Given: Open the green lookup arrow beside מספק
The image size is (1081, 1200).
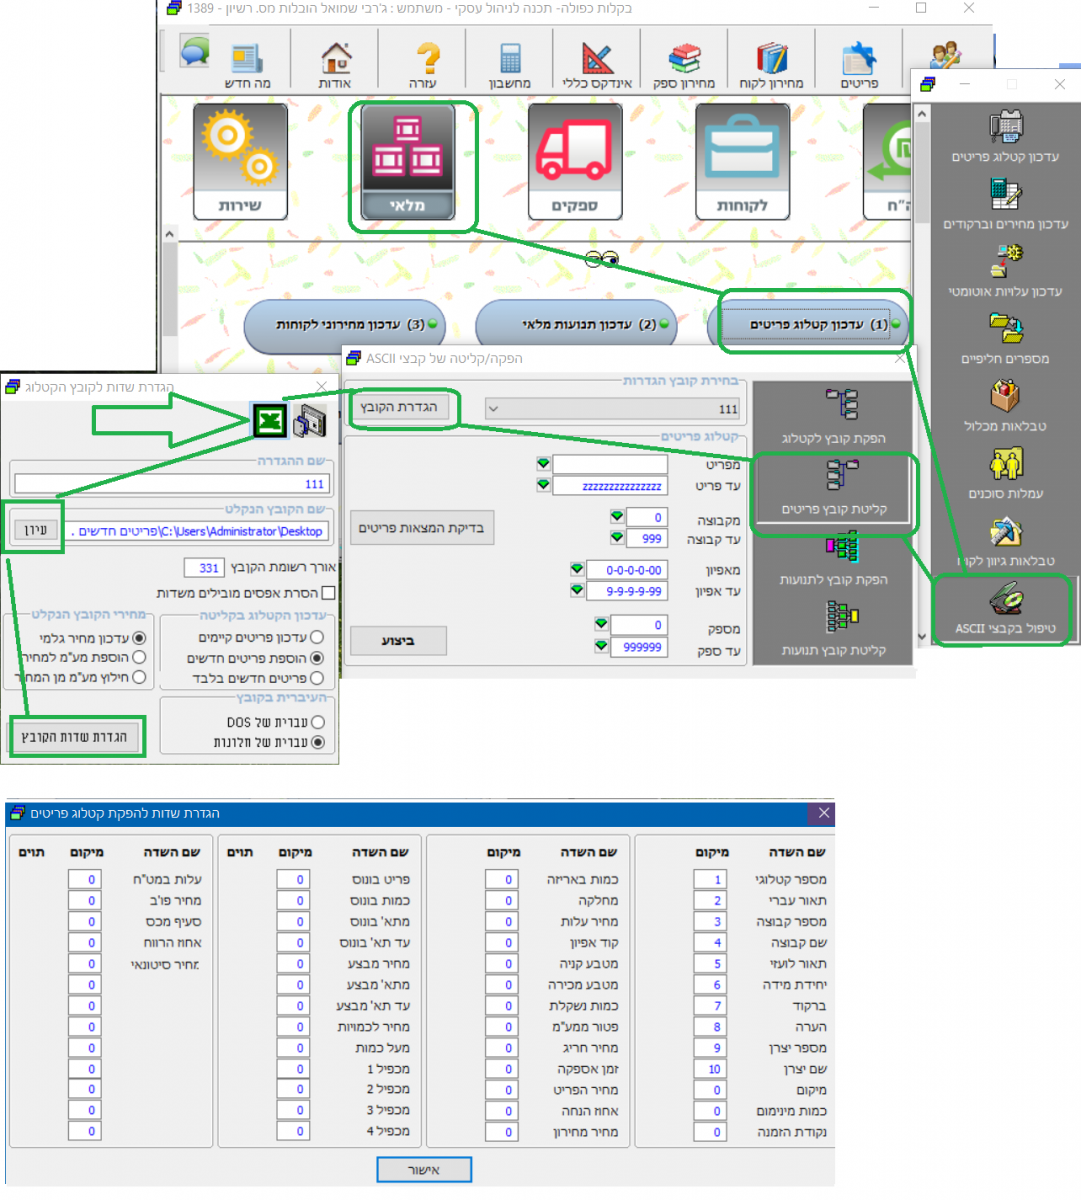Looking at the screenshot, I should [x=601, y=624].
